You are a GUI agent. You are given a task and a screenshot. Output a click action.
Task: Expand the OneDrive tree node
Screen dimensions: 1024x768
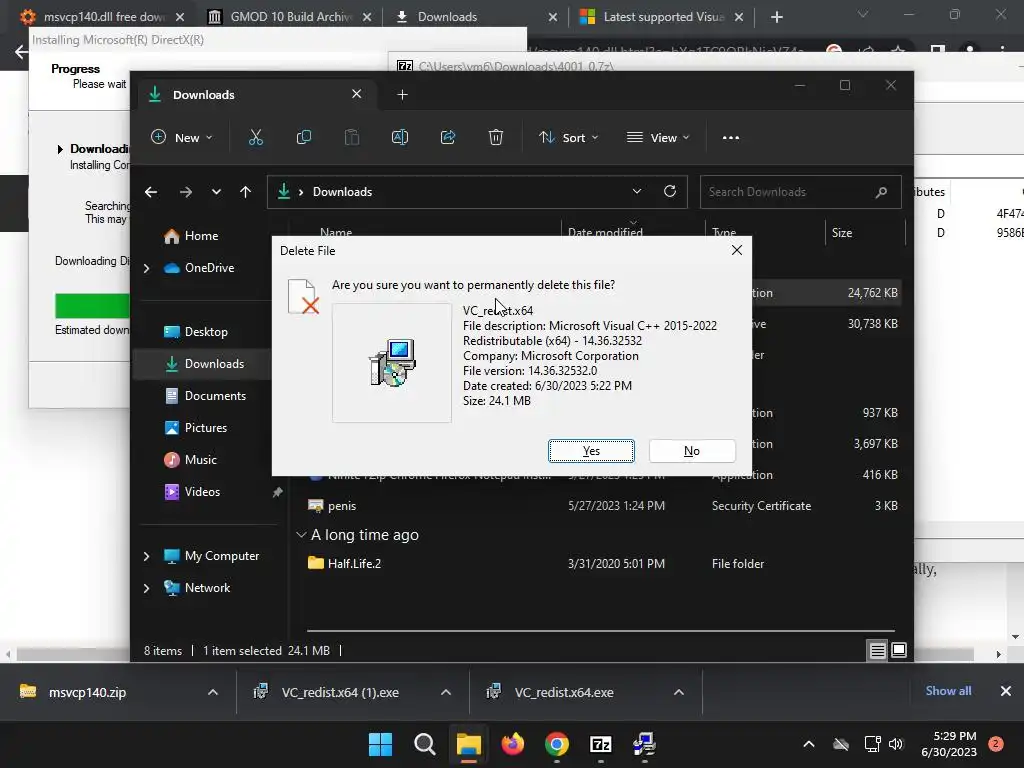point(146,268)
